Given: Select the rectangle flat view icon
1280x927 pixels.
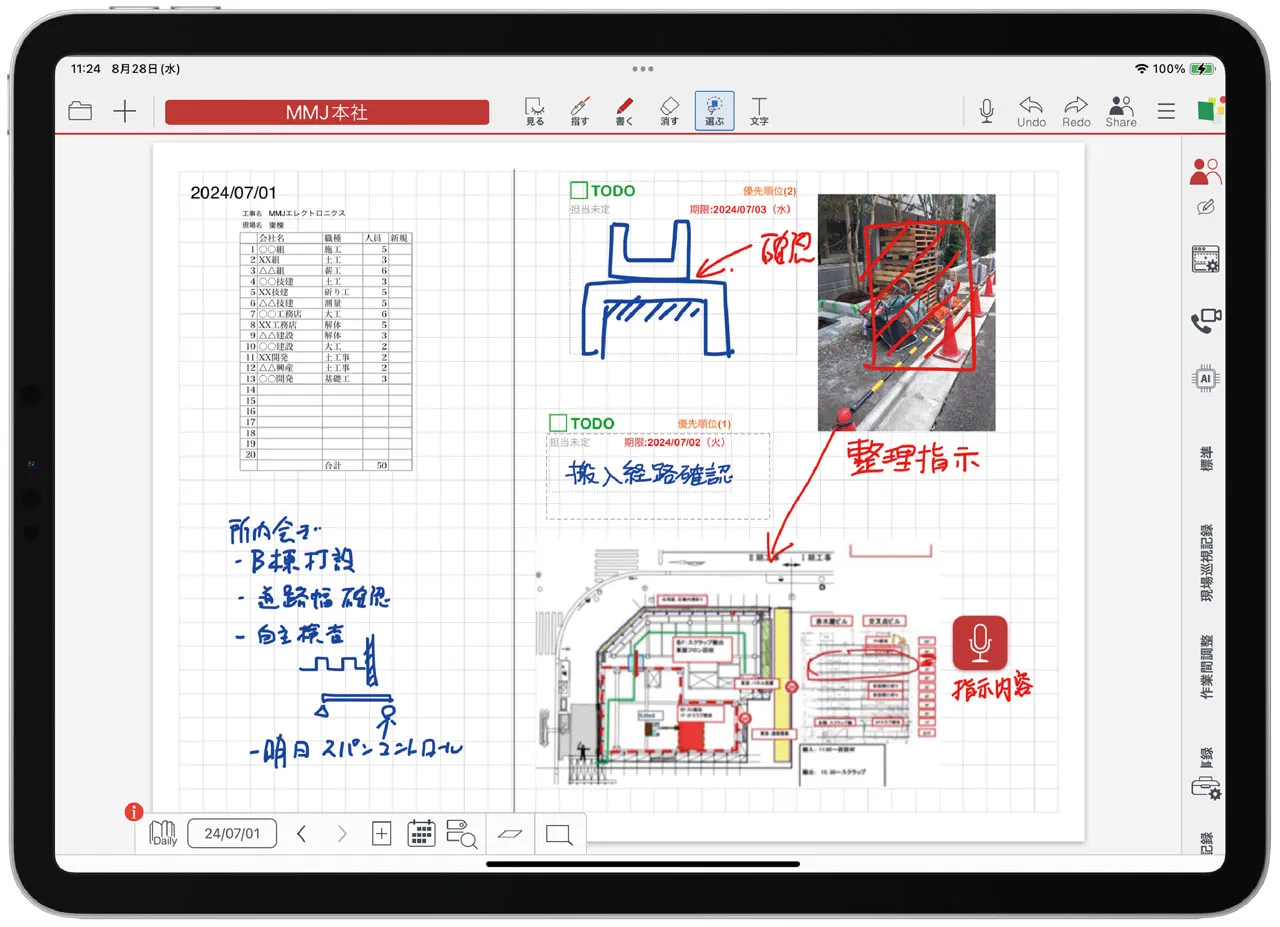Looking at the screenshot, I should [x=559, y=833].
